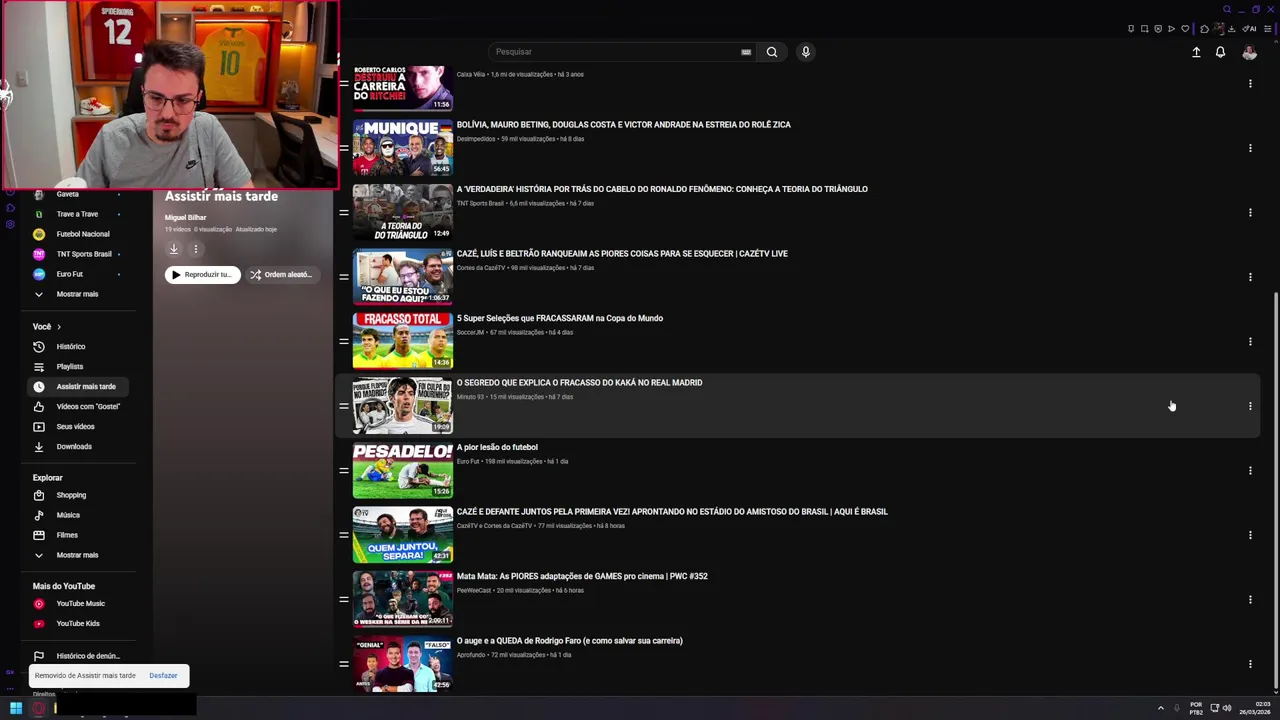Open title 'CAZÉ, LUÍS E BELTRÃO RANQUEIAM AS PIORES COISAS'
The width and height of the screenshot is (1280, 720).
(x=622, y=254)
